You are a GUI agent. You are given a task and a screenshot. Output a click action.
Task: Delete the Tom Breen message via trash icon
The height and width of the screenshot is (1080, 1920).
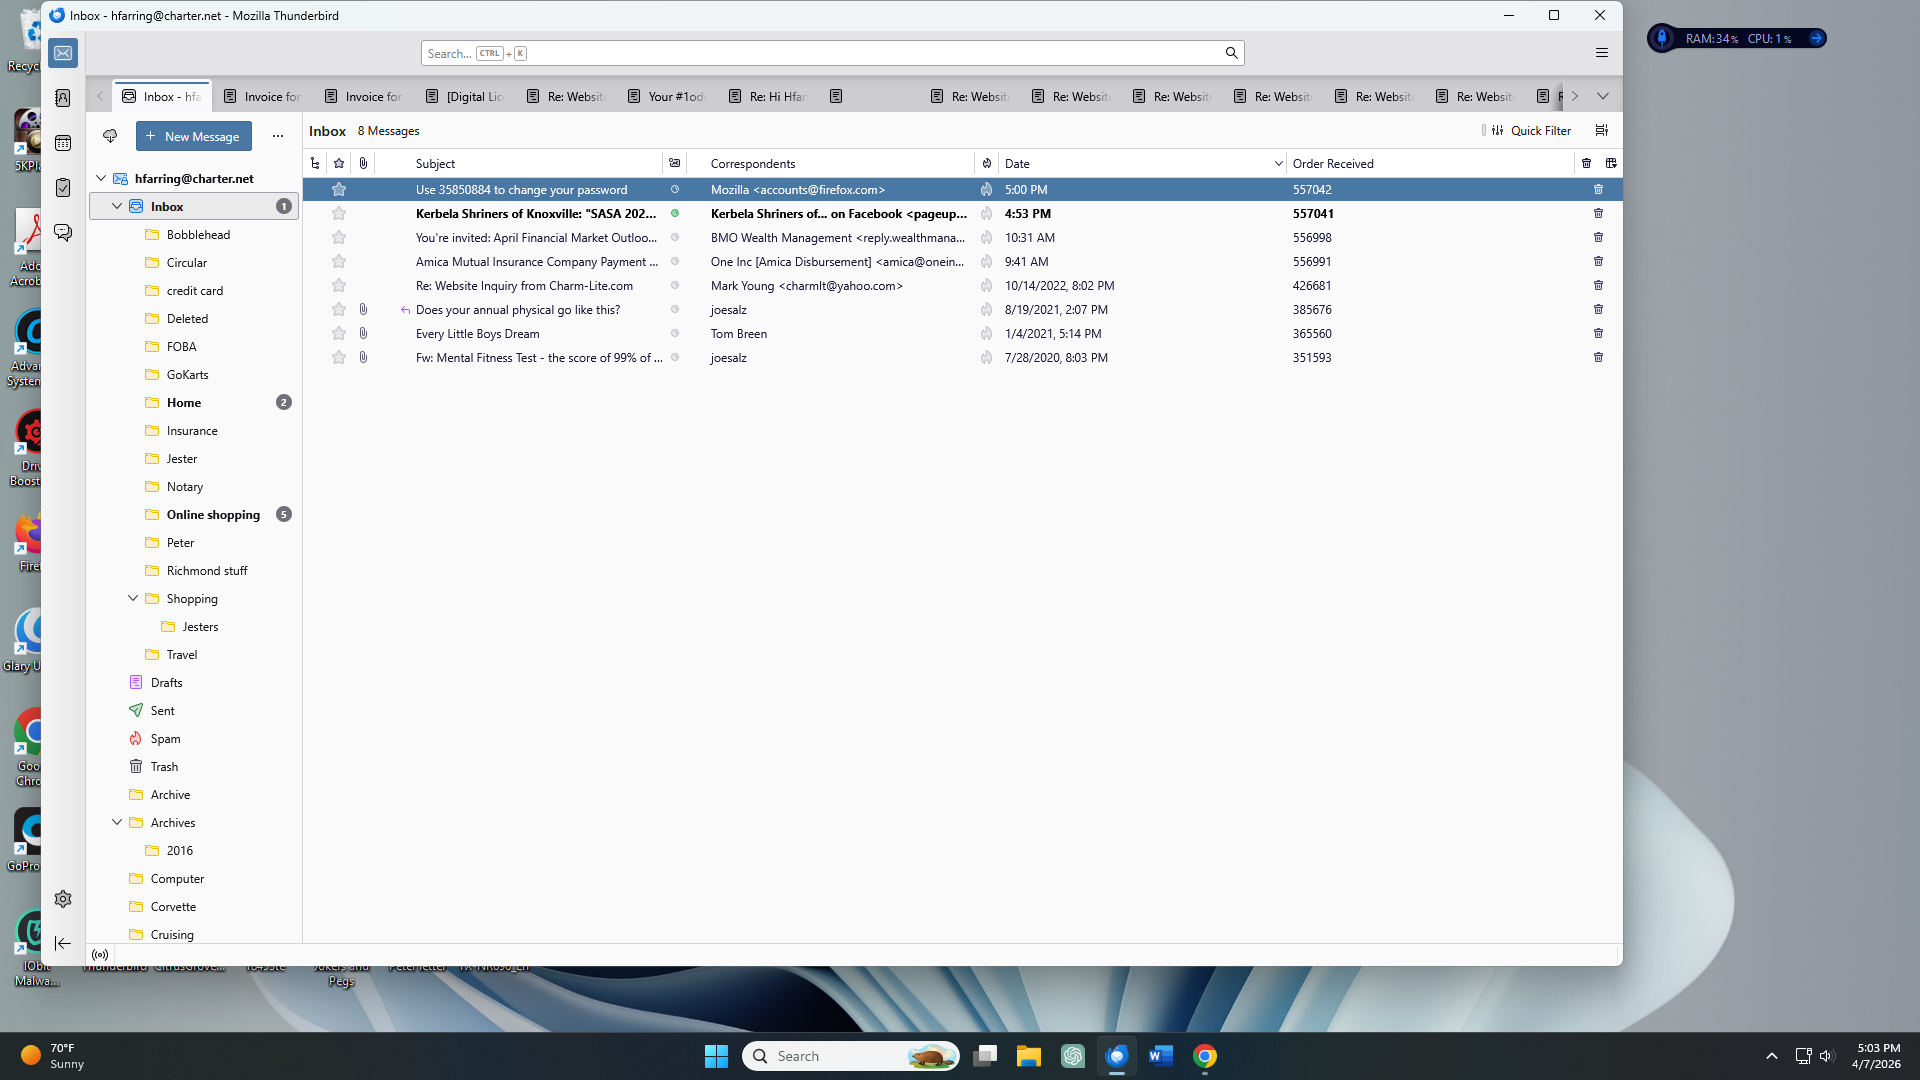pyautogui.click(x=1598, y=333)
